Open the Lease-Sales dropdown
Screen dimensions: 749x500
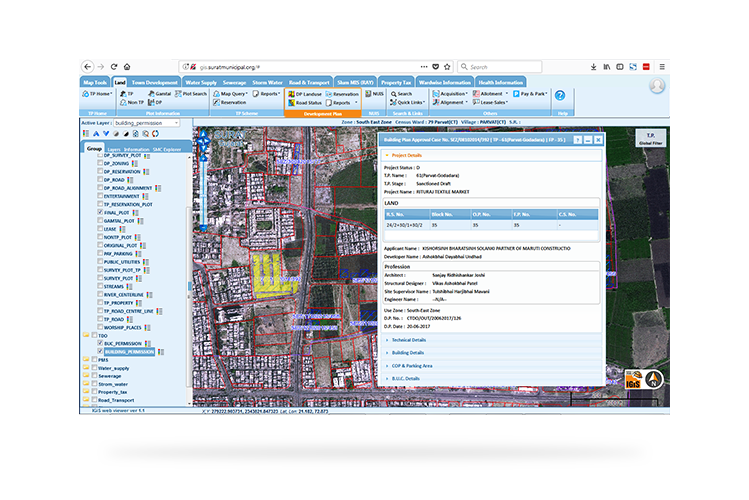pyautogui.click(x=490, y=102)
